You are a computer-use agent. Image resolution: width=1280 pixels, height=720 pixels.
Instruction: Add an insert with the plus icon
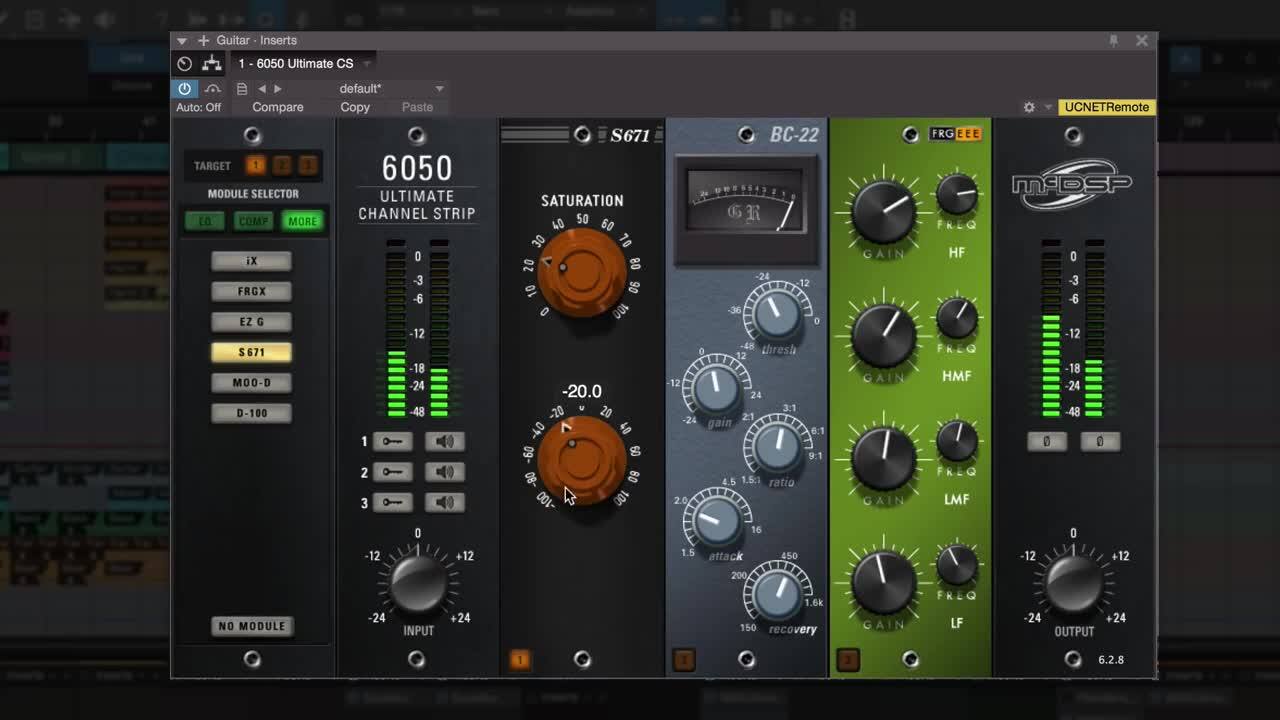pyautogui.click(x=204, y=40)
